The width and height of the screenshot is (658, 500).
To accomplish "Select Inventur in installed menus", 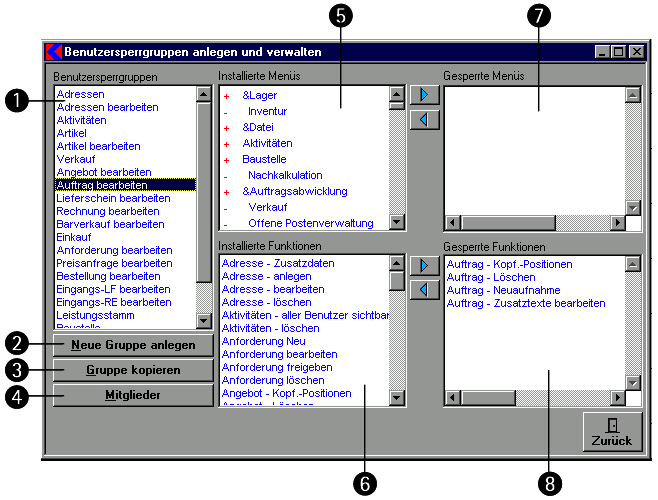I will (267, 111).
